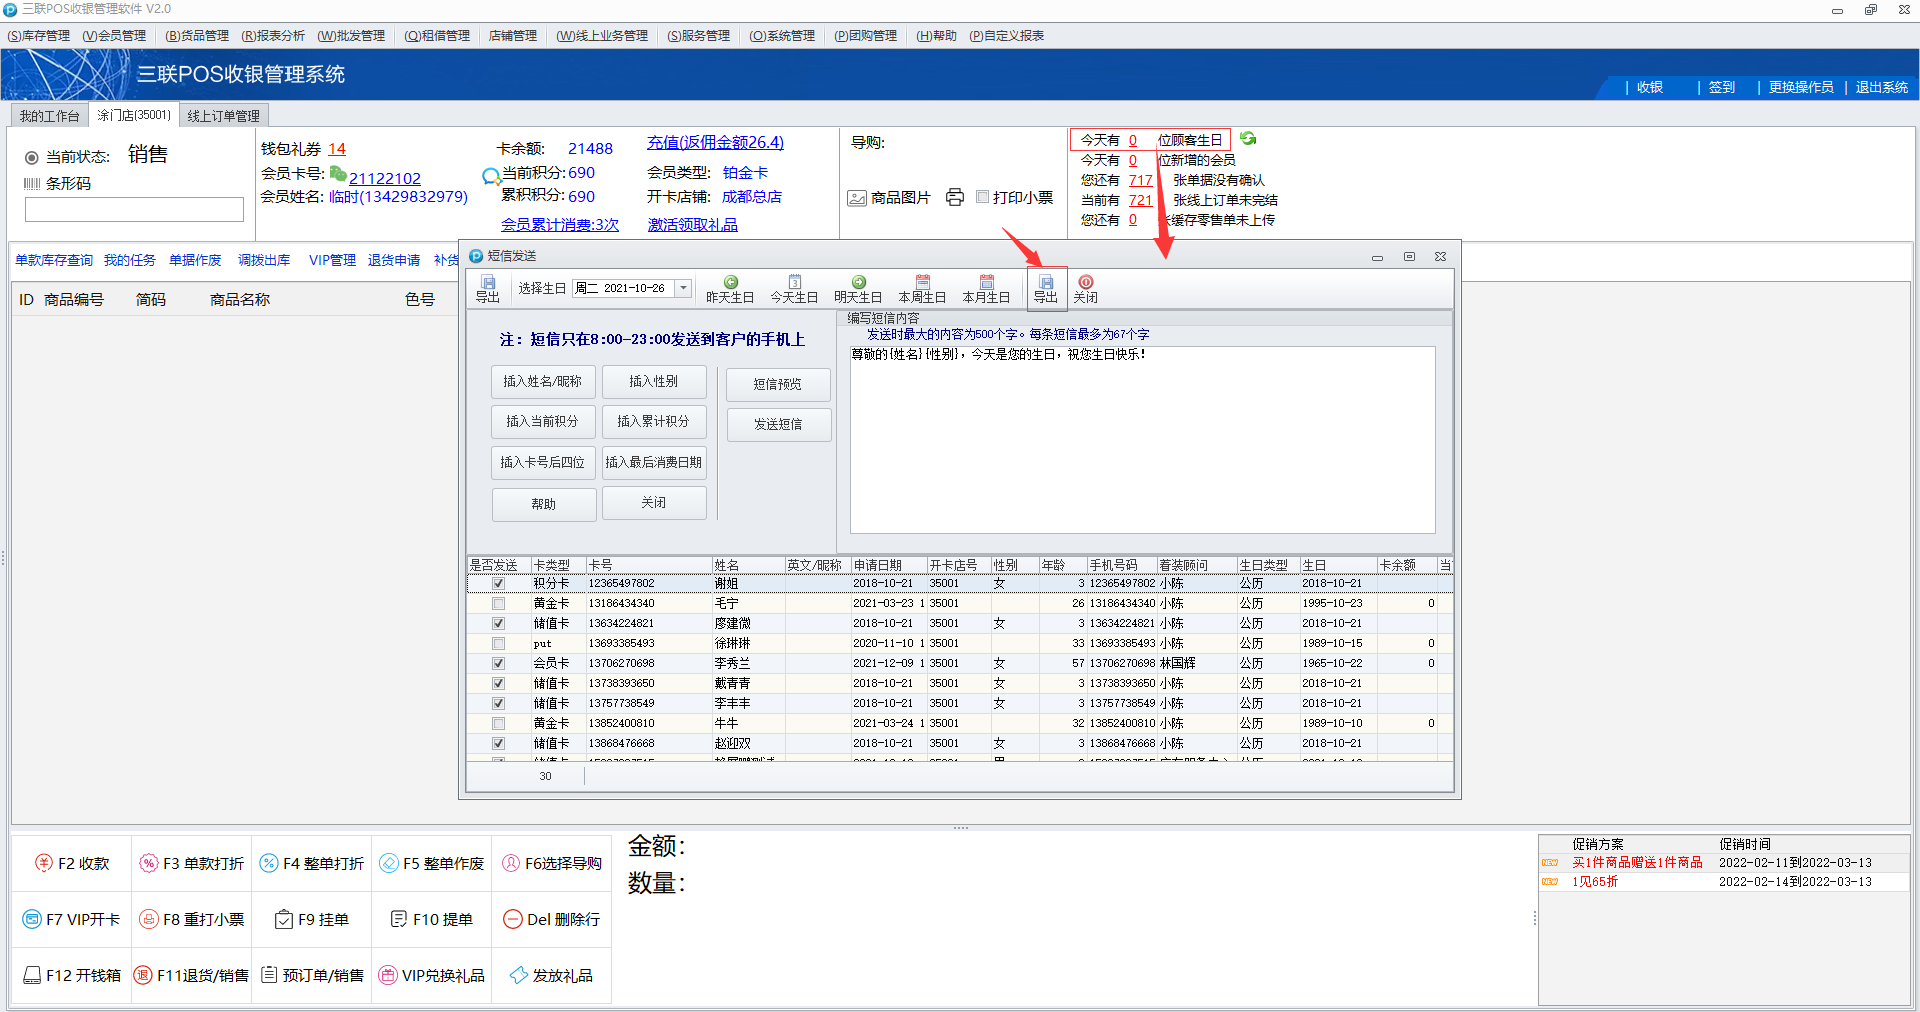Click F8 重打小票
Image resolution: width=1920 pixels, height=1012 pixels.
(192, 919)
